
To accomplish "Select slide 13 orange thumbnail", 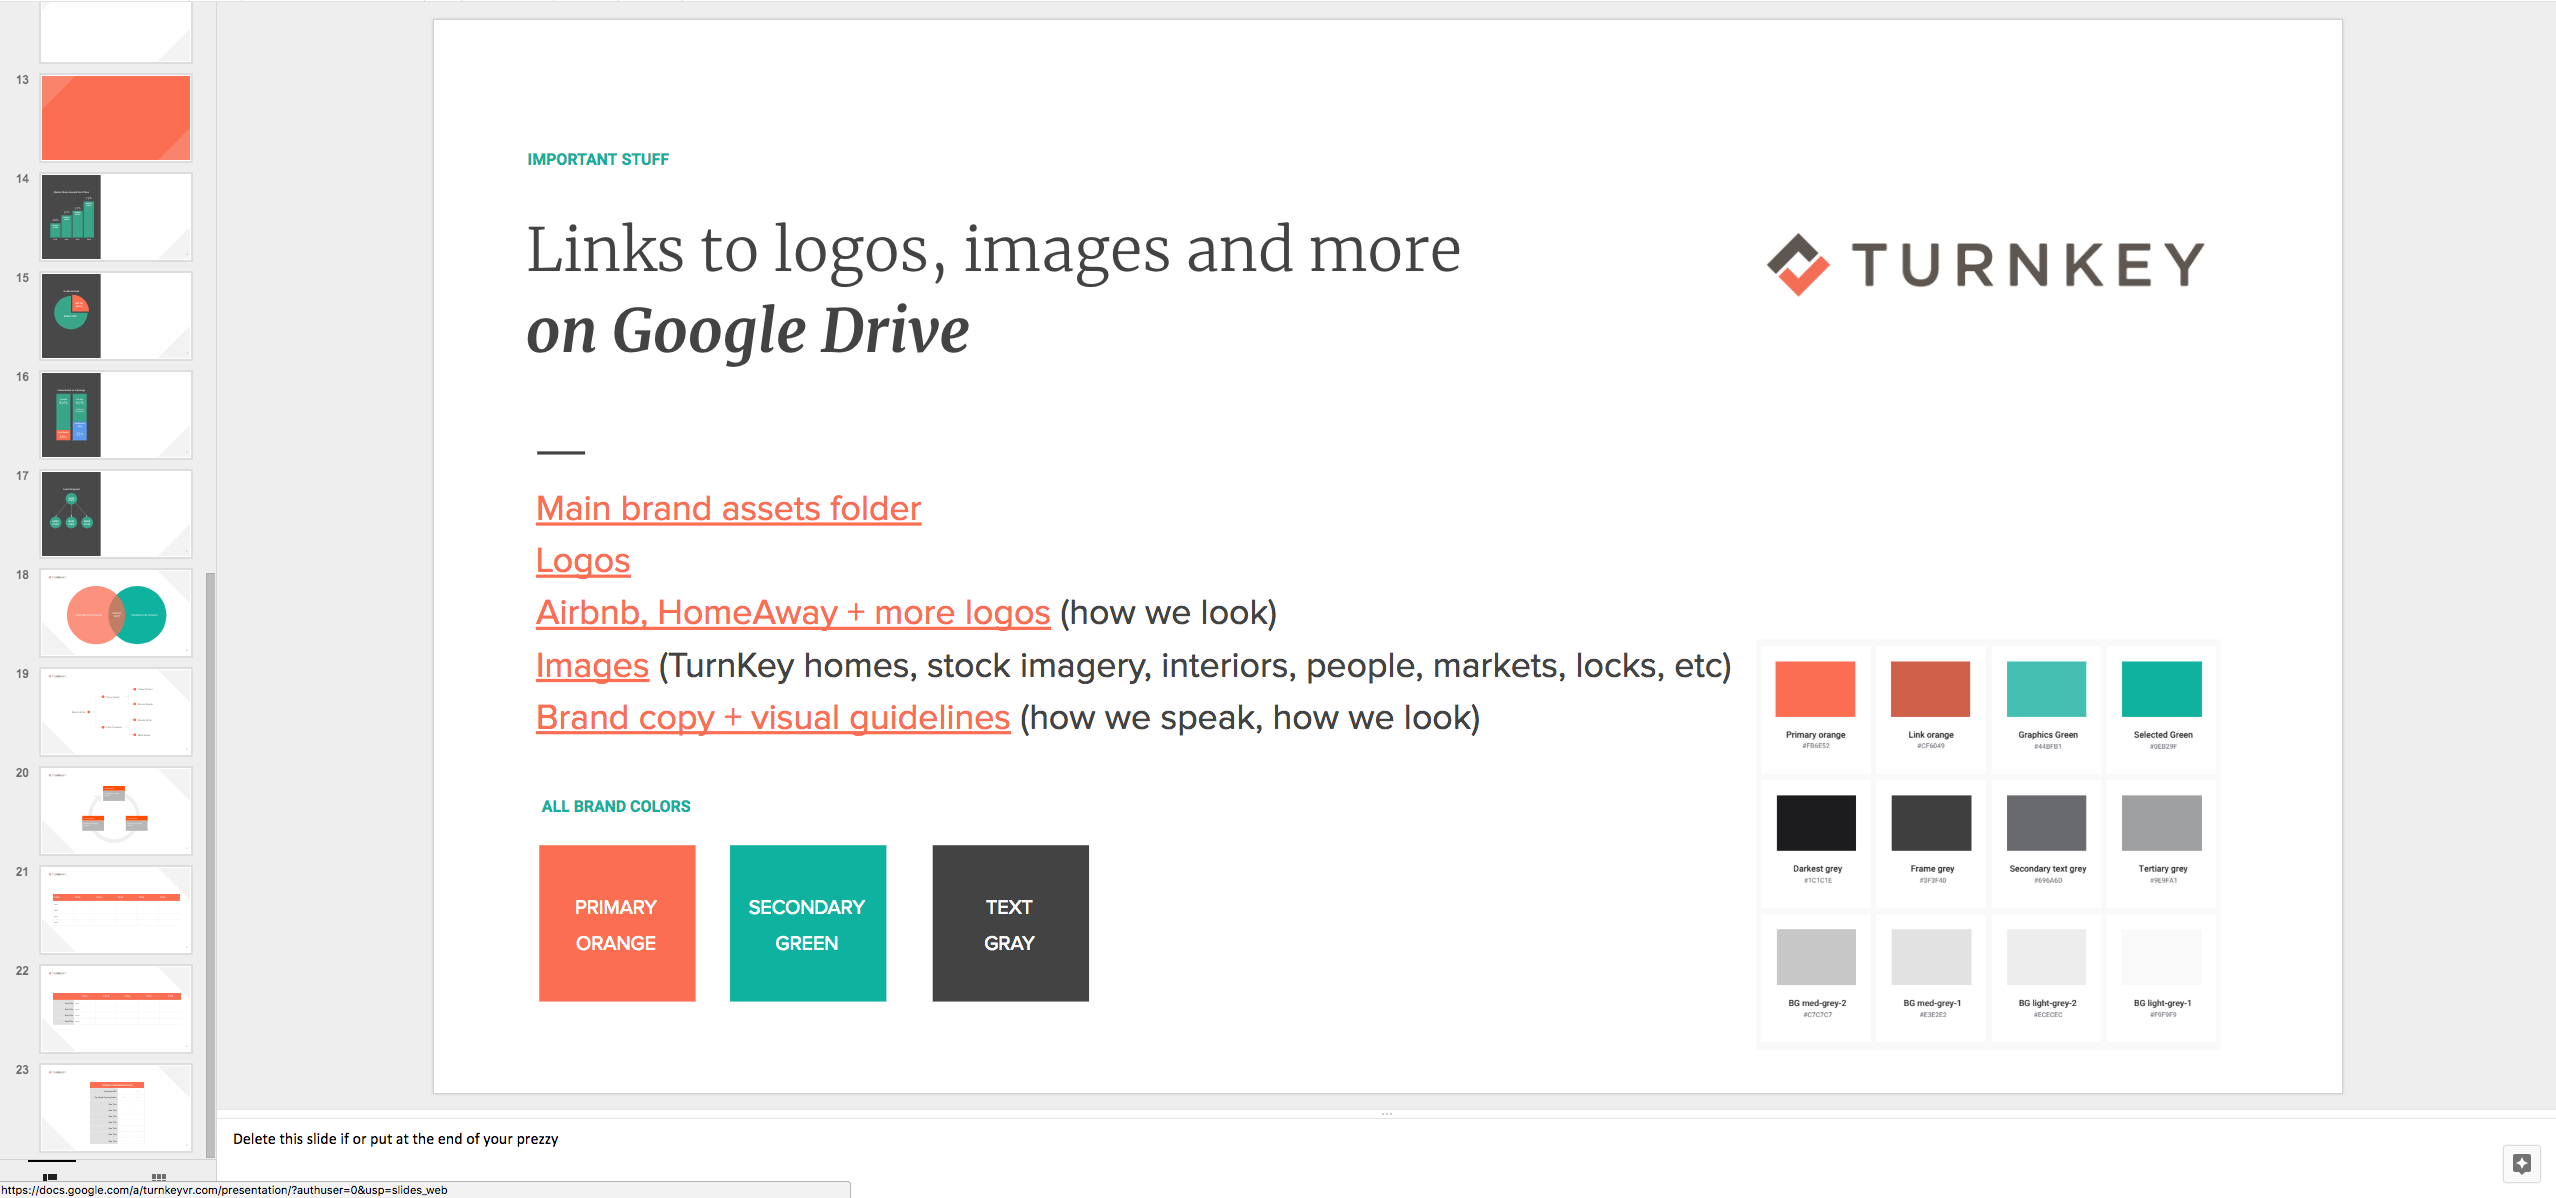I will pyautogui.click(x=116, y=118).
